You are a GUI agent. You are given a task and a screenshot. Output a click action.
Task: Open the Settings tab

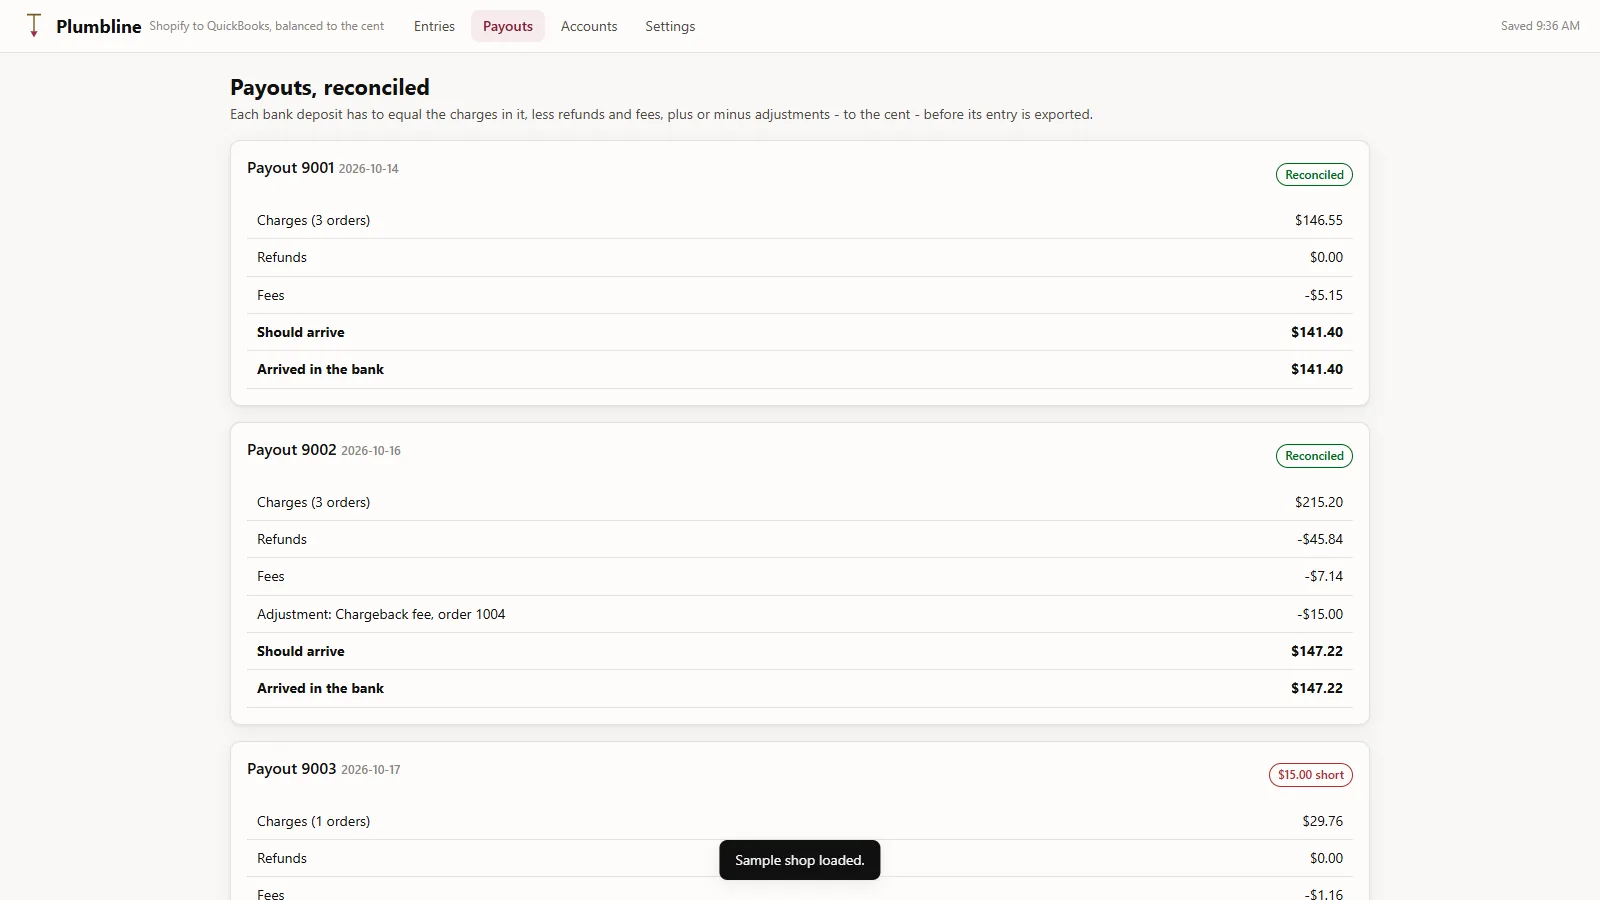tap(670, 26)
